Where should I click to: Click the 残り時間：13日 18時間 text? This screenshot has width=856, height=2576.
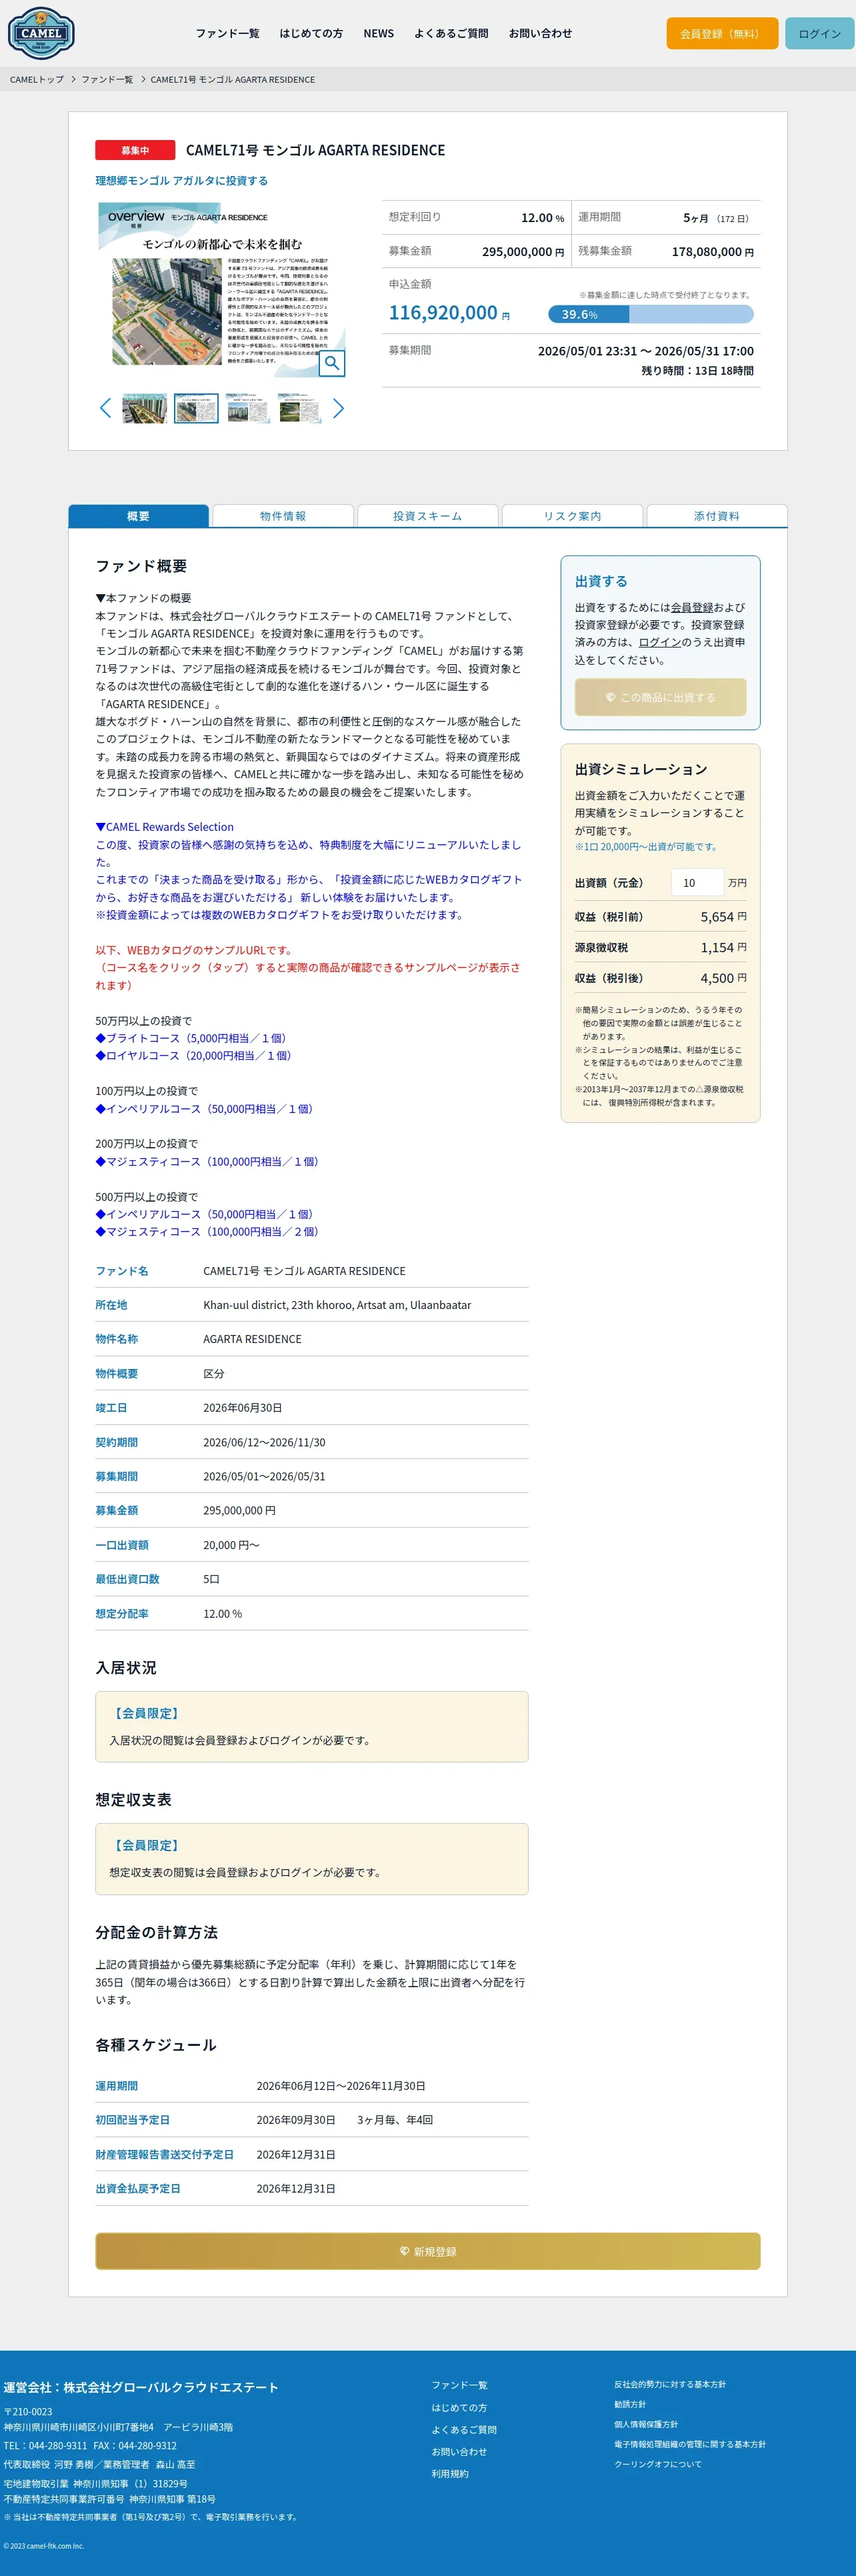697,370
